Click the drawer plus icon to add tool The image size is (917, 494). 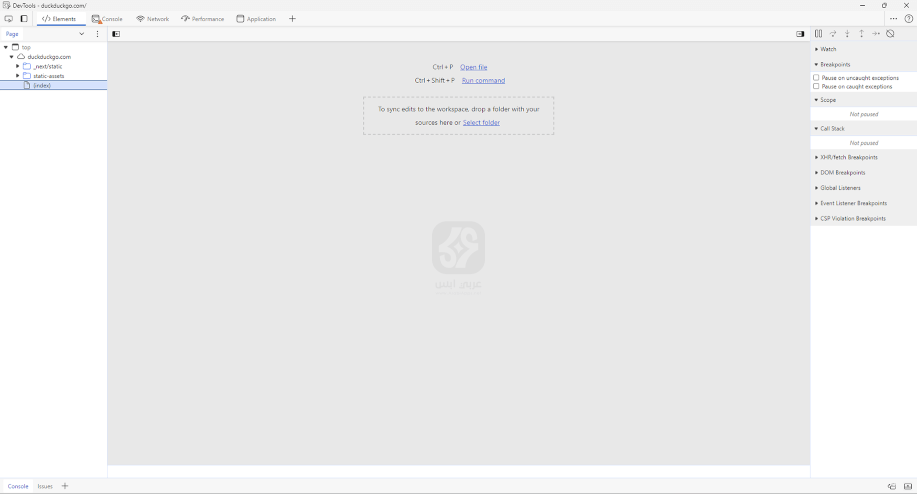(x=65, y=486)
